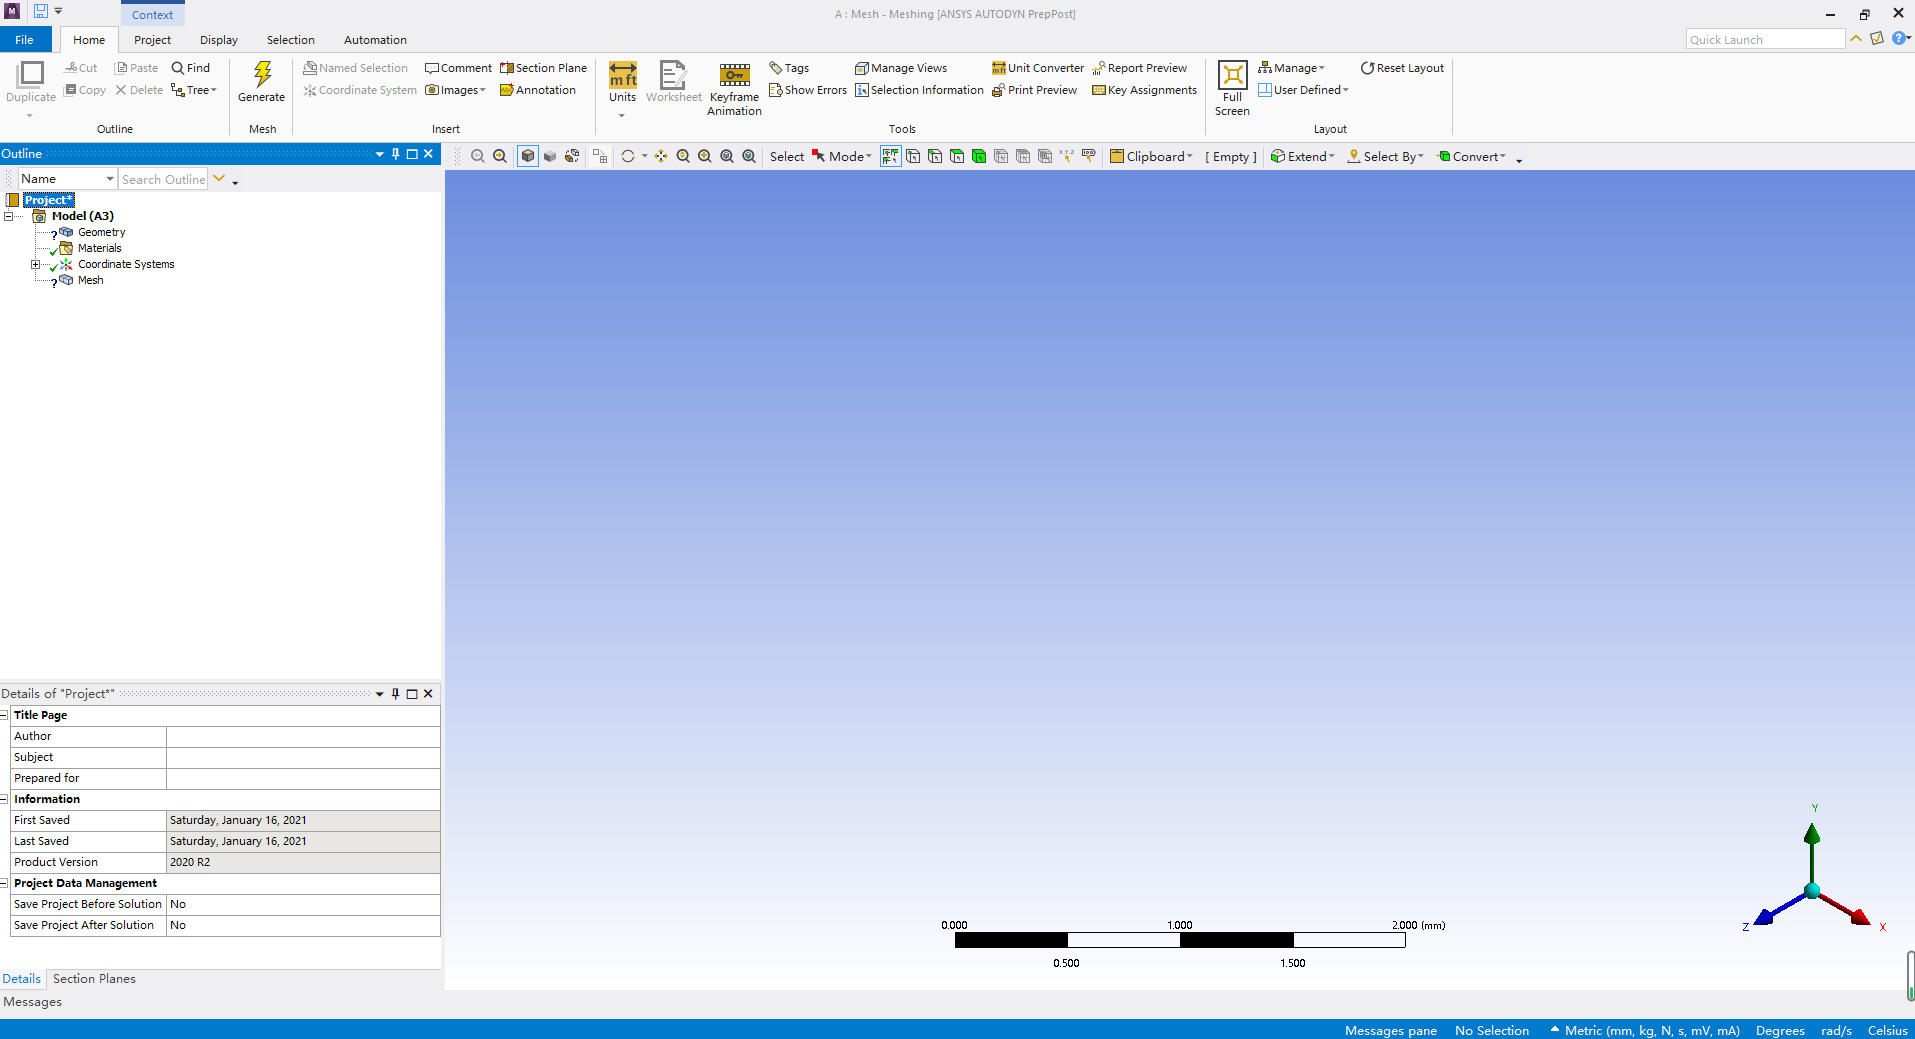Collapse the Title Page details section
1915x1039 pixels.
click(4, 714)
